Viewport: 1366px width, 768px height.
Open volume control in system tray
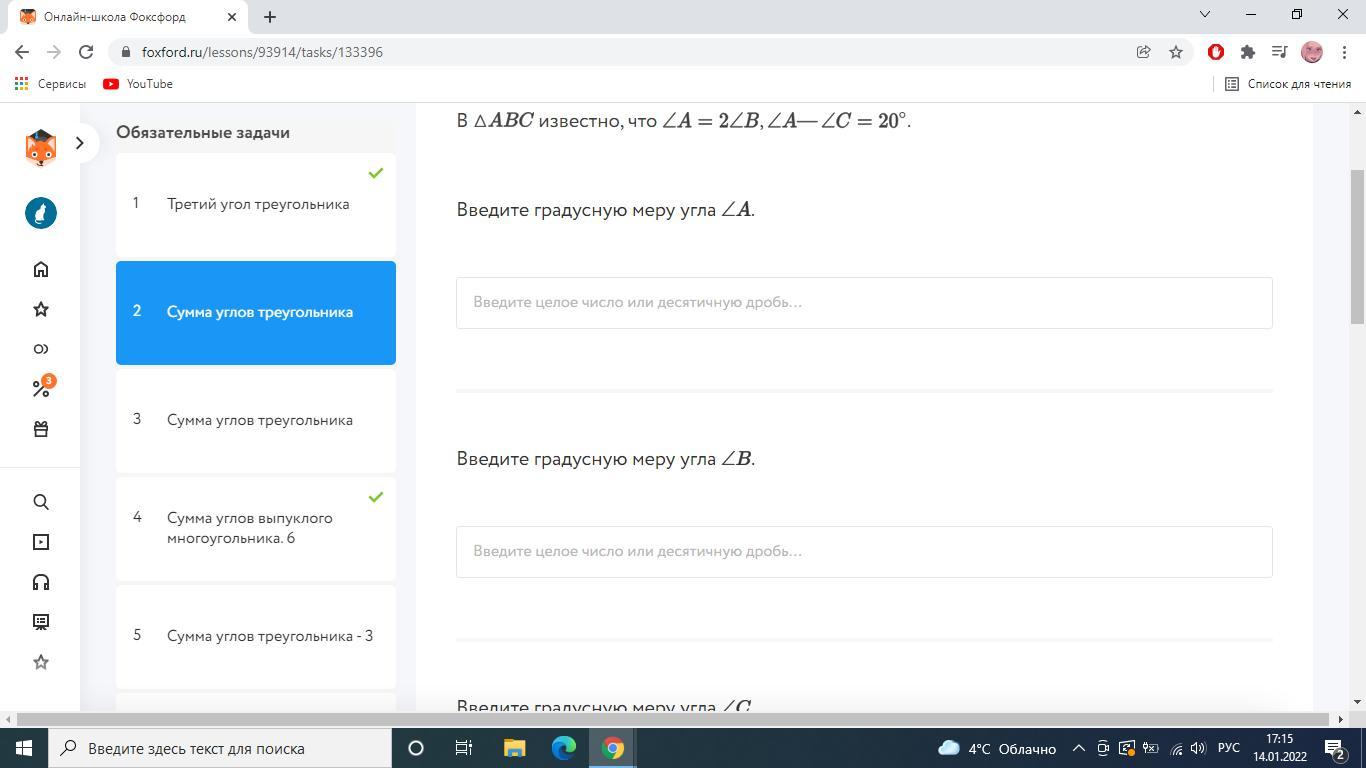pos(1198,748)
